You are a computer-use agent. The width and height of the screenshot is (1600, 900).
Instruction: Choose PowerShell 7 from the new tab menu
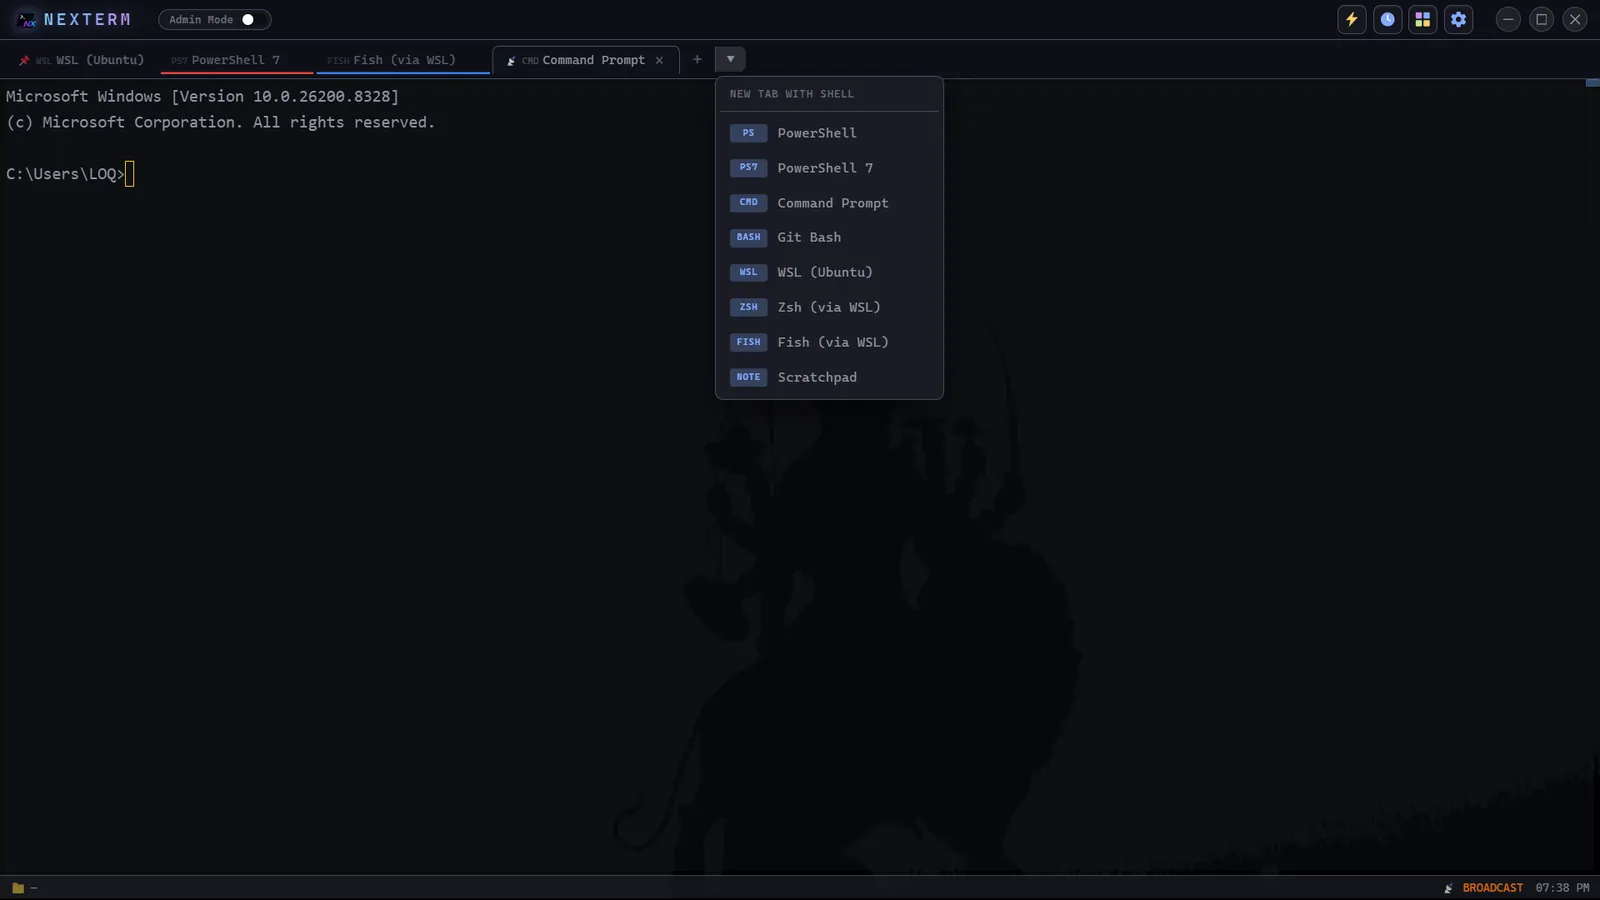coord(829,168)
